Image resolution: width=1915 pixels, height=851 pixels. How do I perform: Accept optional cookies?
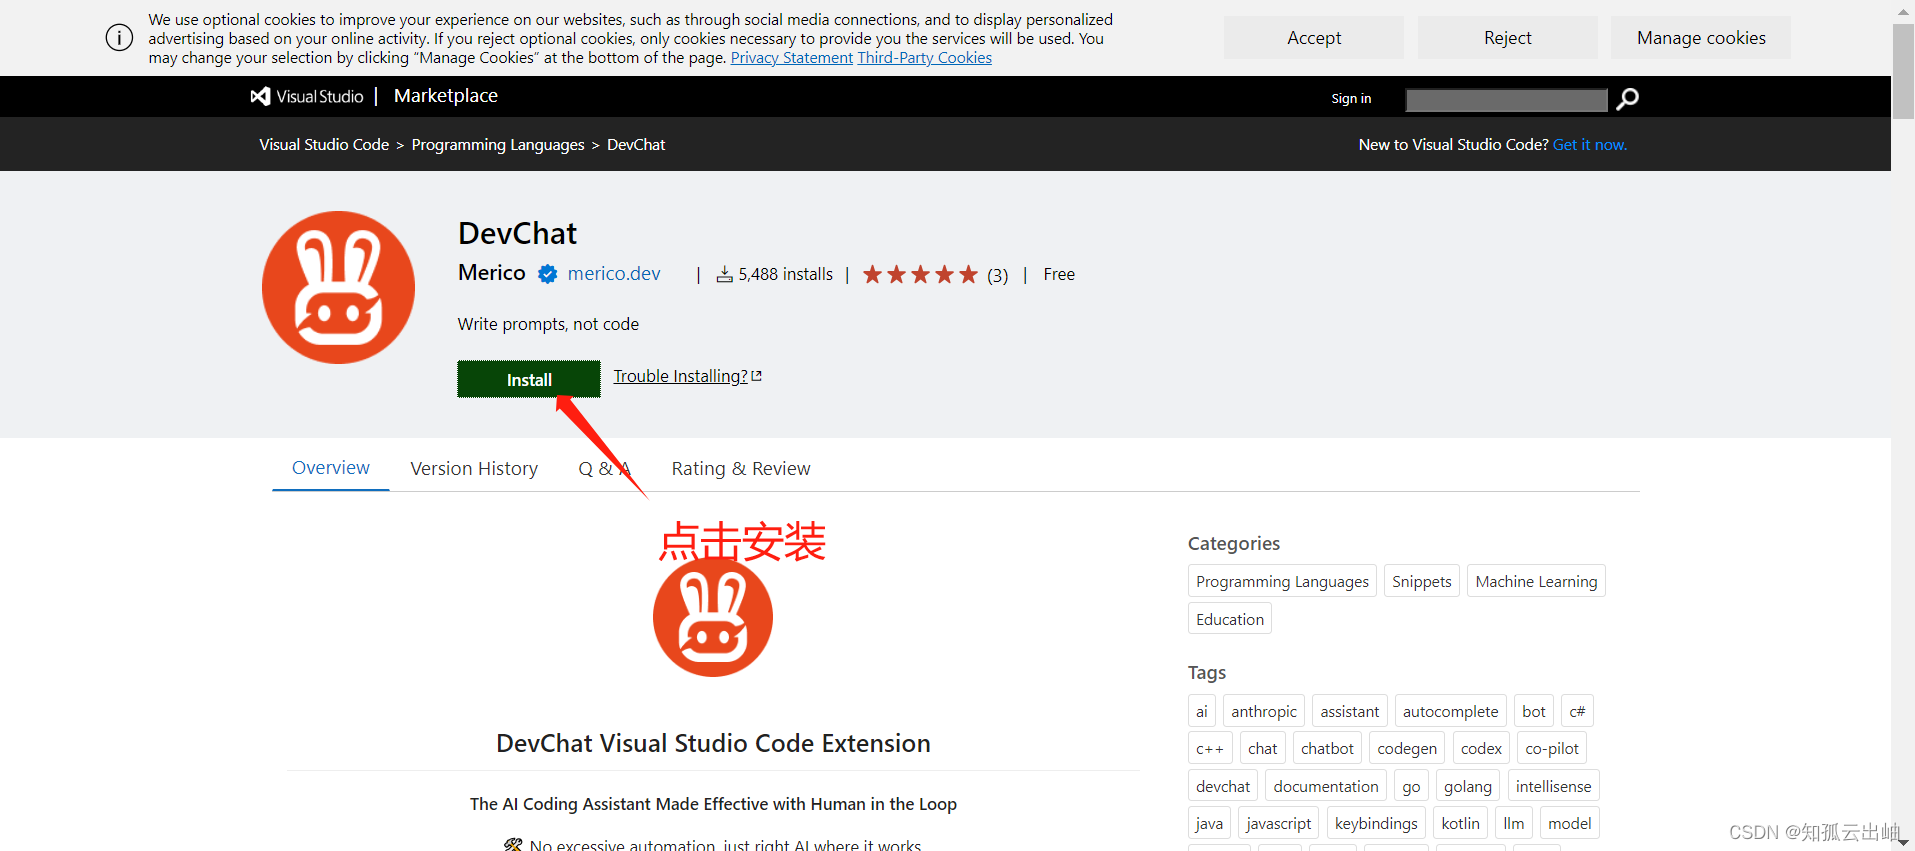[x=1314, y=38]
